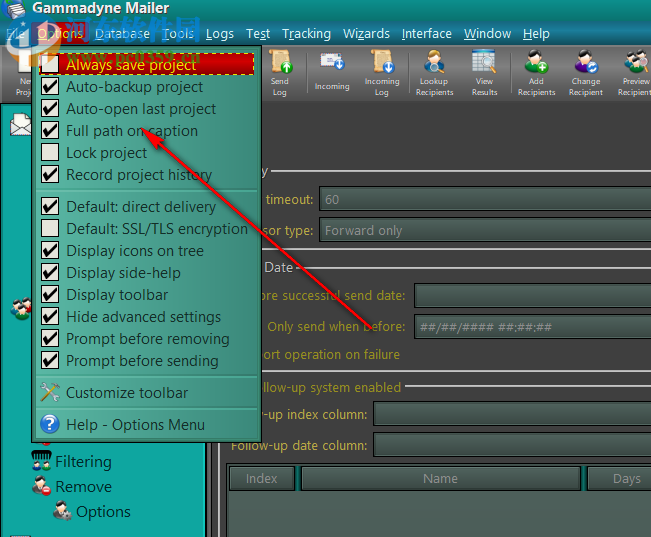Toggle Prompt before sending option
The height and width of the screenshot is (537, 651).
(50, 360)
